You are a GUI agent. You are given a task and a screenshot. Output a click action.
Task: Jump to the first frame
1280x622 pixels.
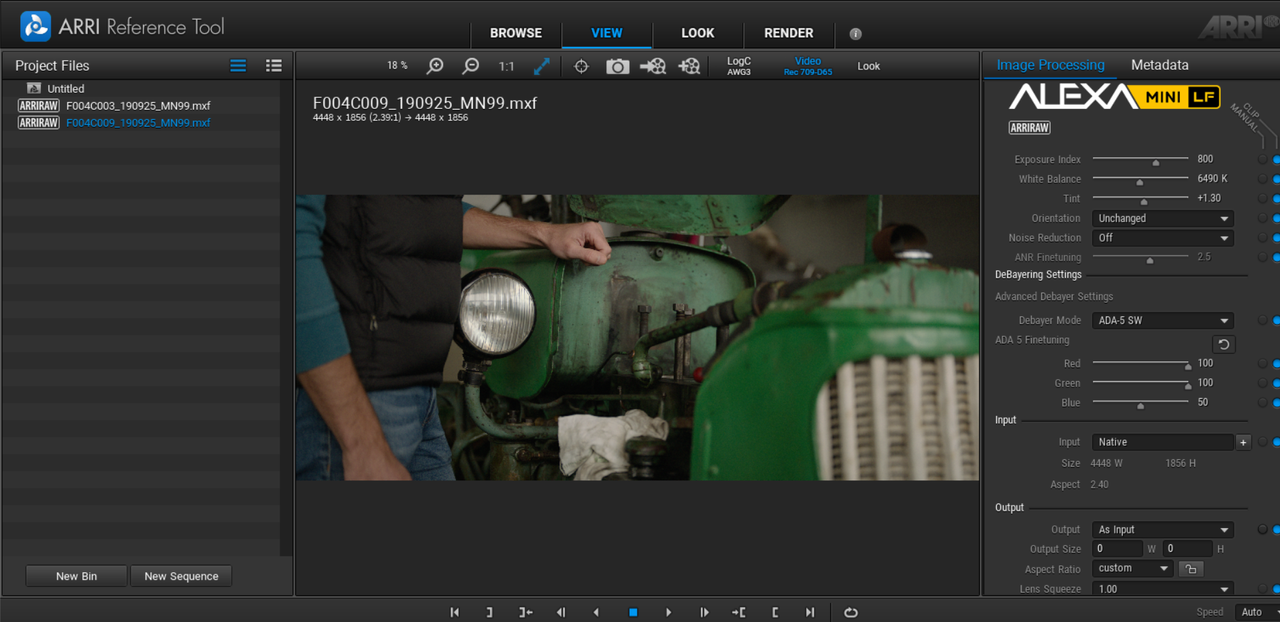tap(454, 612)
